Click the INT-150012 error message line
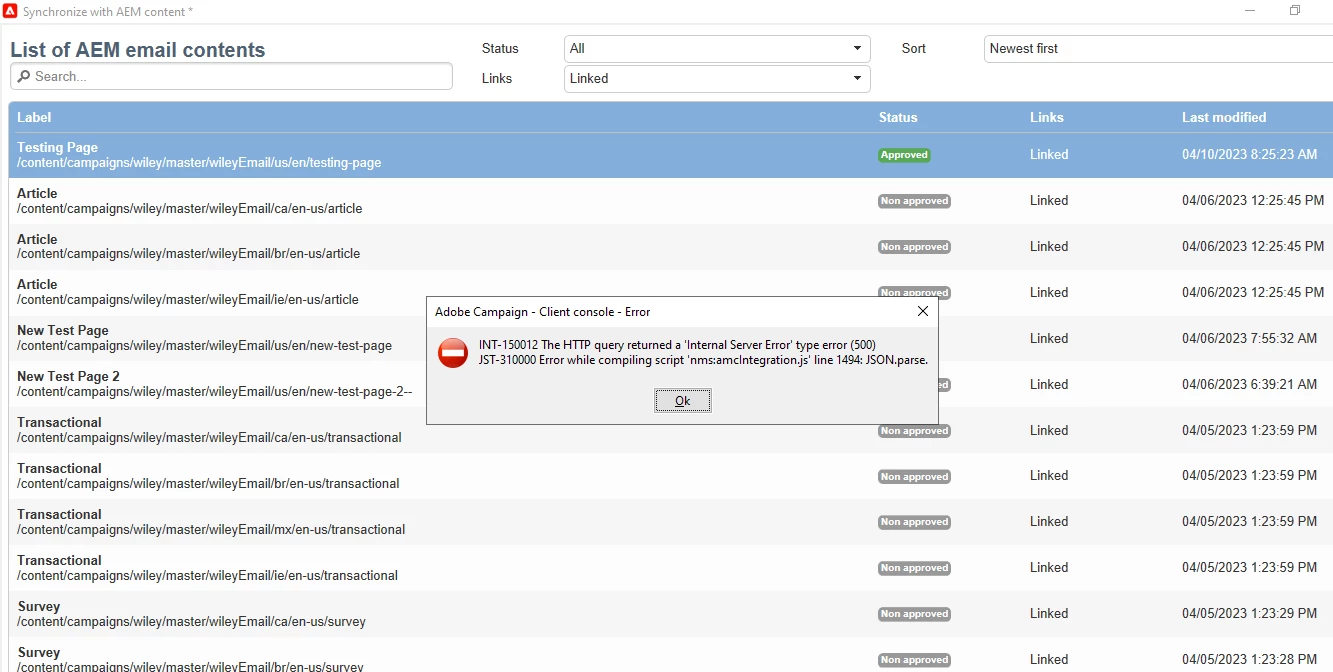 point(677,345)
